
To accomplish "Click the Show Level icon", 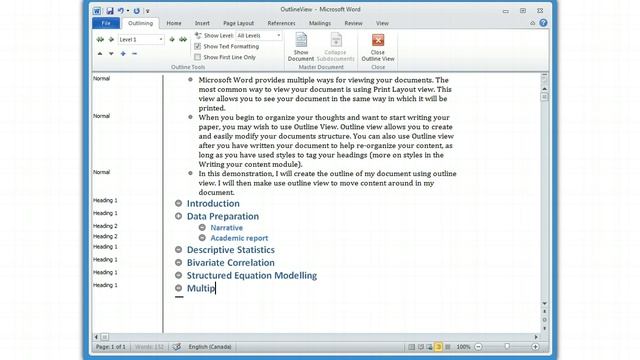I will coord(198,36).
